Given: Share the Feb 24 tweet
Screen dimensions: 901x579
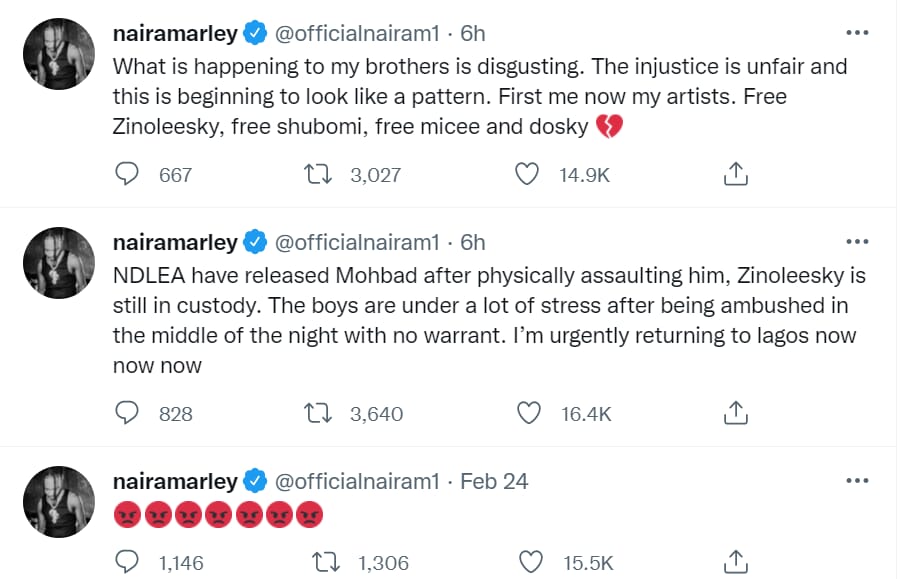Looking at the screenshot, I should 738,562.
